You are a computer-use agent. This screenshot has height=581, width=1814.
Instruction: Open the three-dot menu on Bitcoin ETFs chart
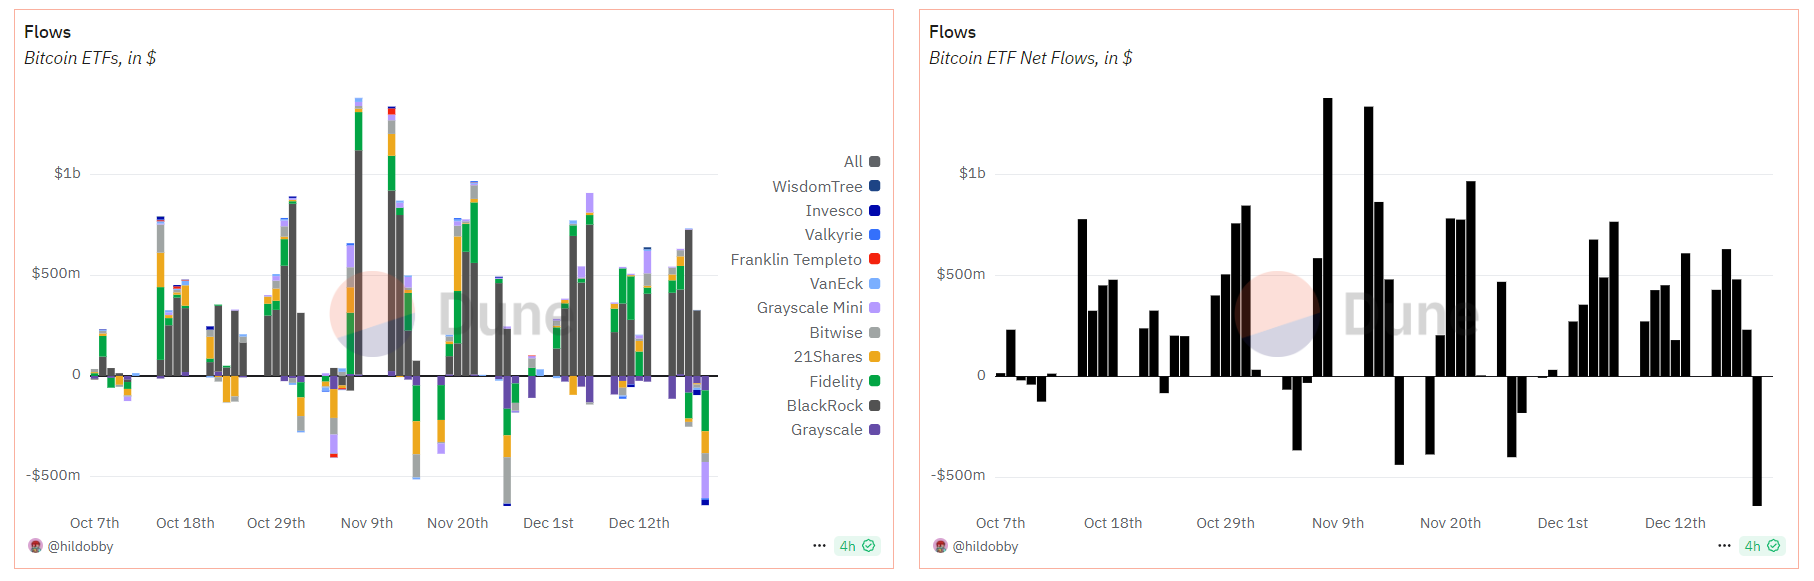[x=819, y=546]
